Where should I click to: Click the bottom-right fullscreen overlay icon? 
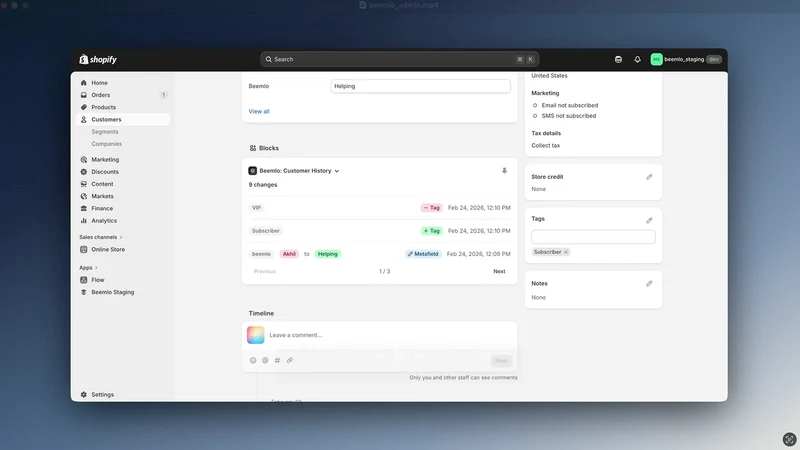789,439
